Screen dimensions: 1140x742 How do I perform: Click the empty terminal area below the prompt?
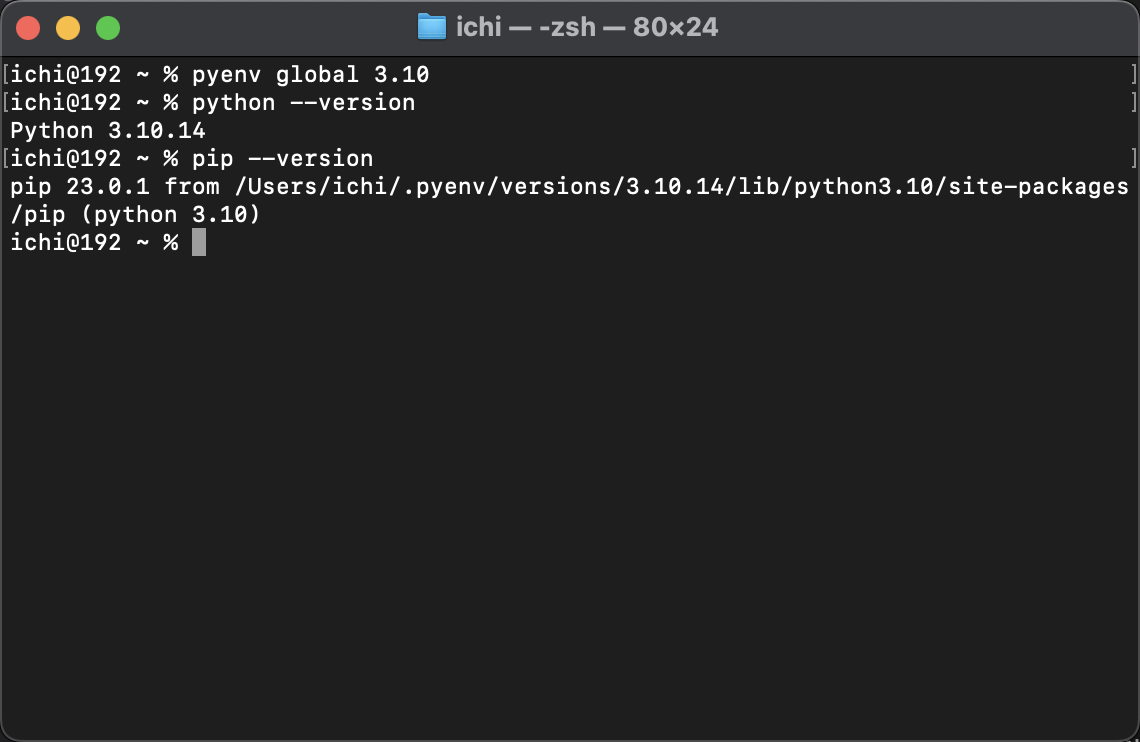coord(570,494)
